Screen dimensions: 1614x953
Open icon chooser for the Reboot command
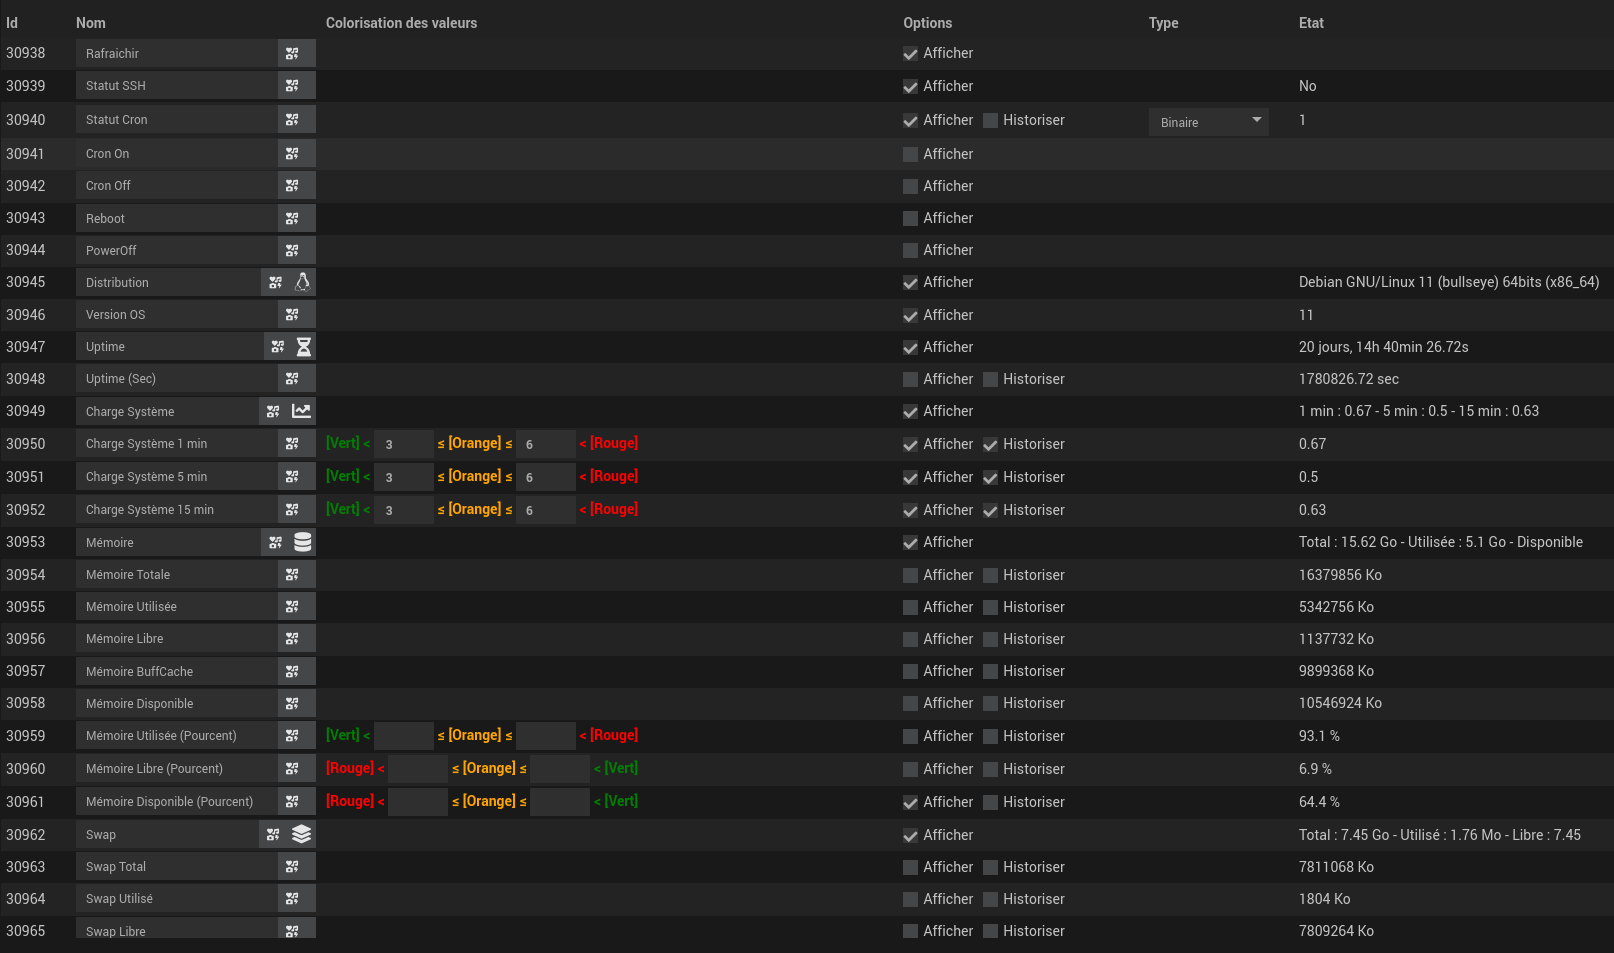(292, 218)
